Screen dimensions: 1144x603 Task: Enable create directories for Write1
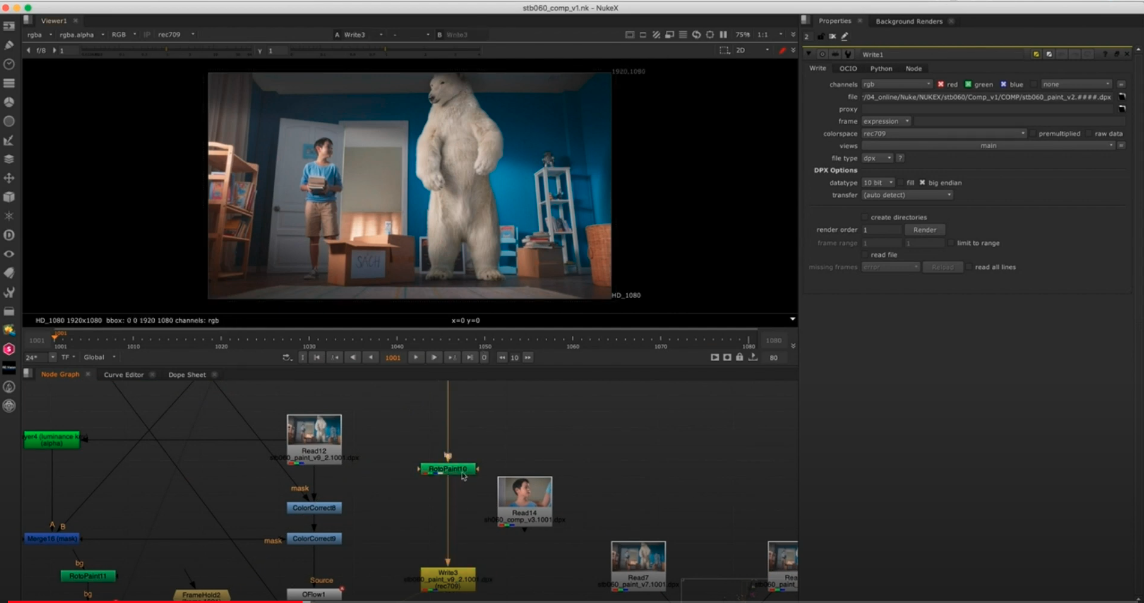coord(865,217)
